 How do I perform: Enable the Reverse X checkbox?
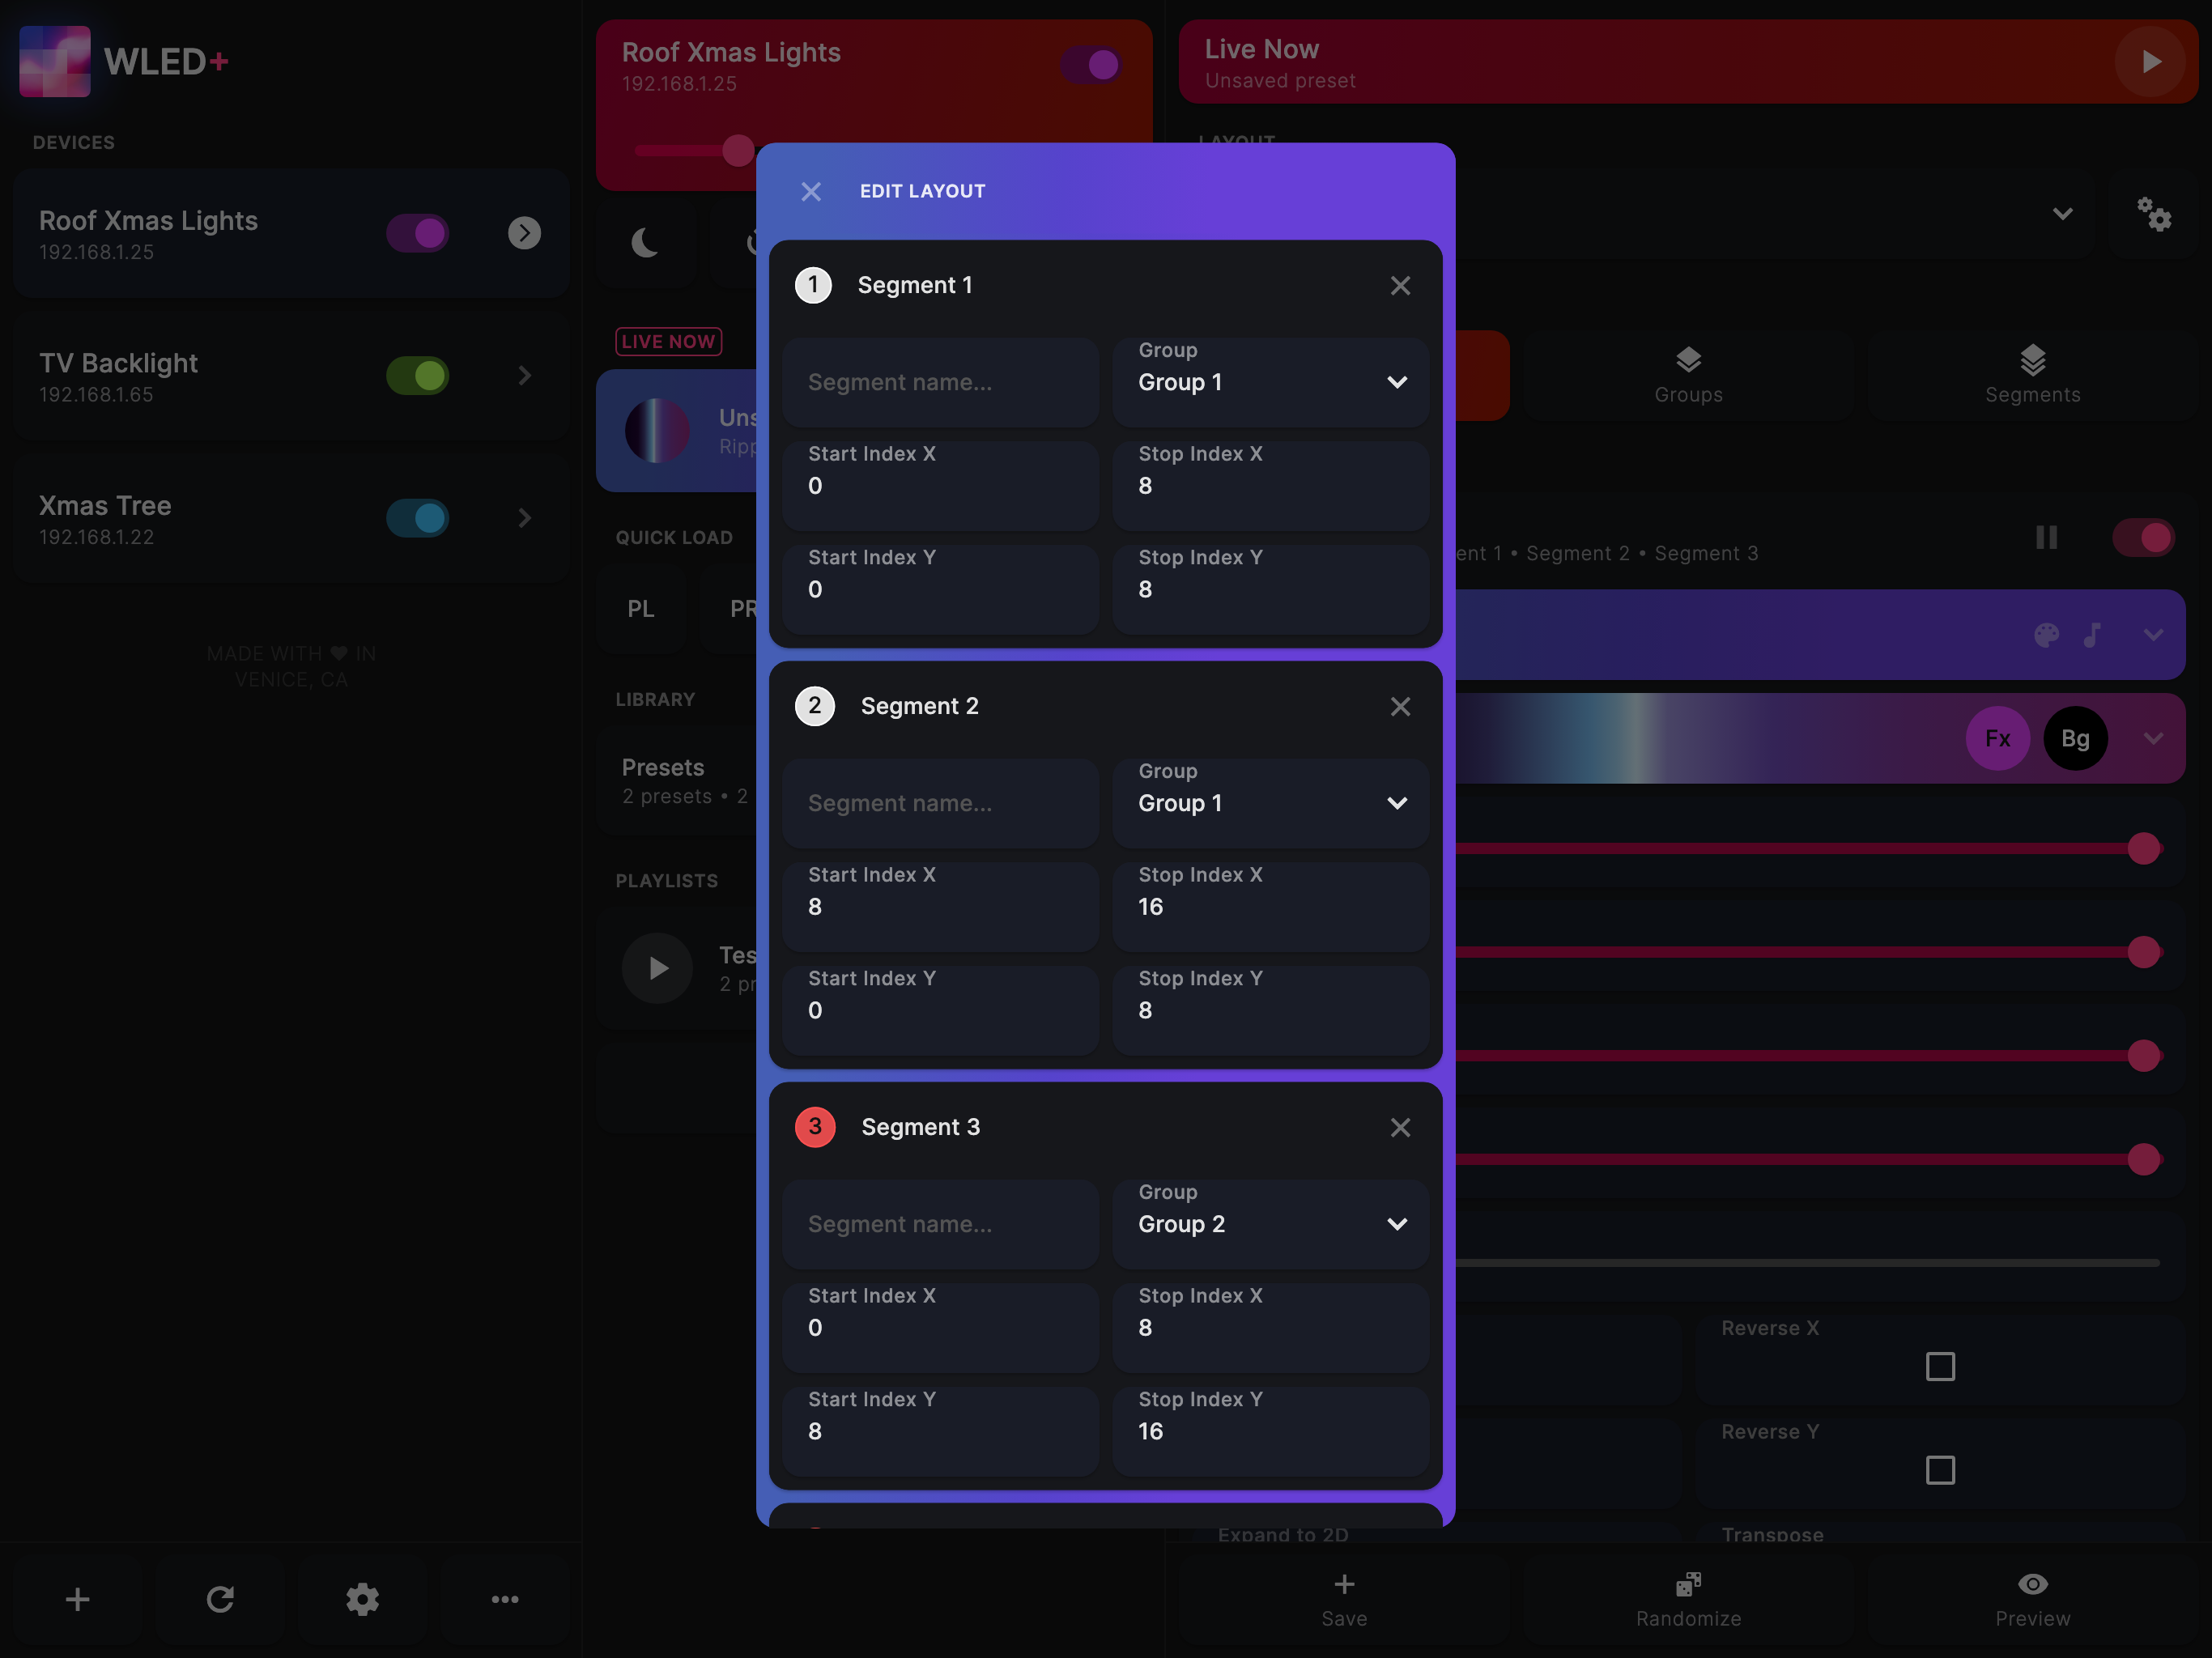coord(1940,1367)
